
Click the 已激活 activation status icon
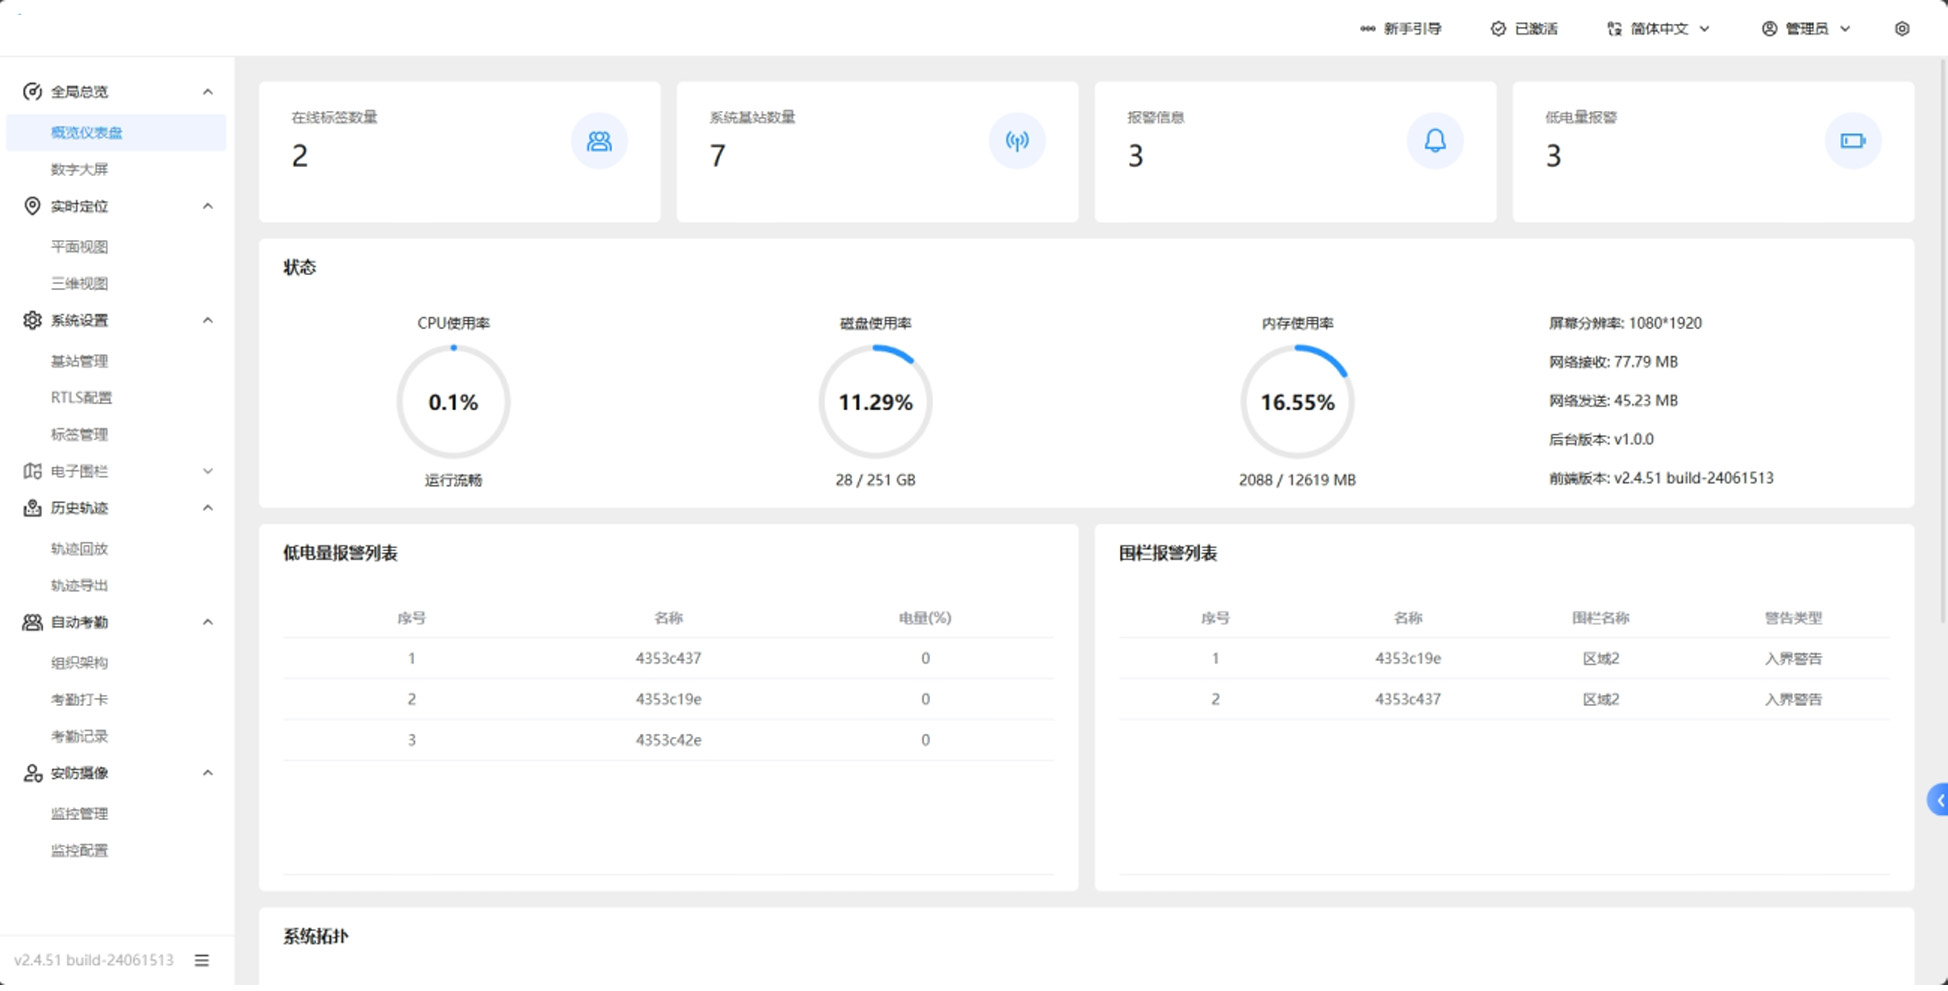(x=1498, y=29)
